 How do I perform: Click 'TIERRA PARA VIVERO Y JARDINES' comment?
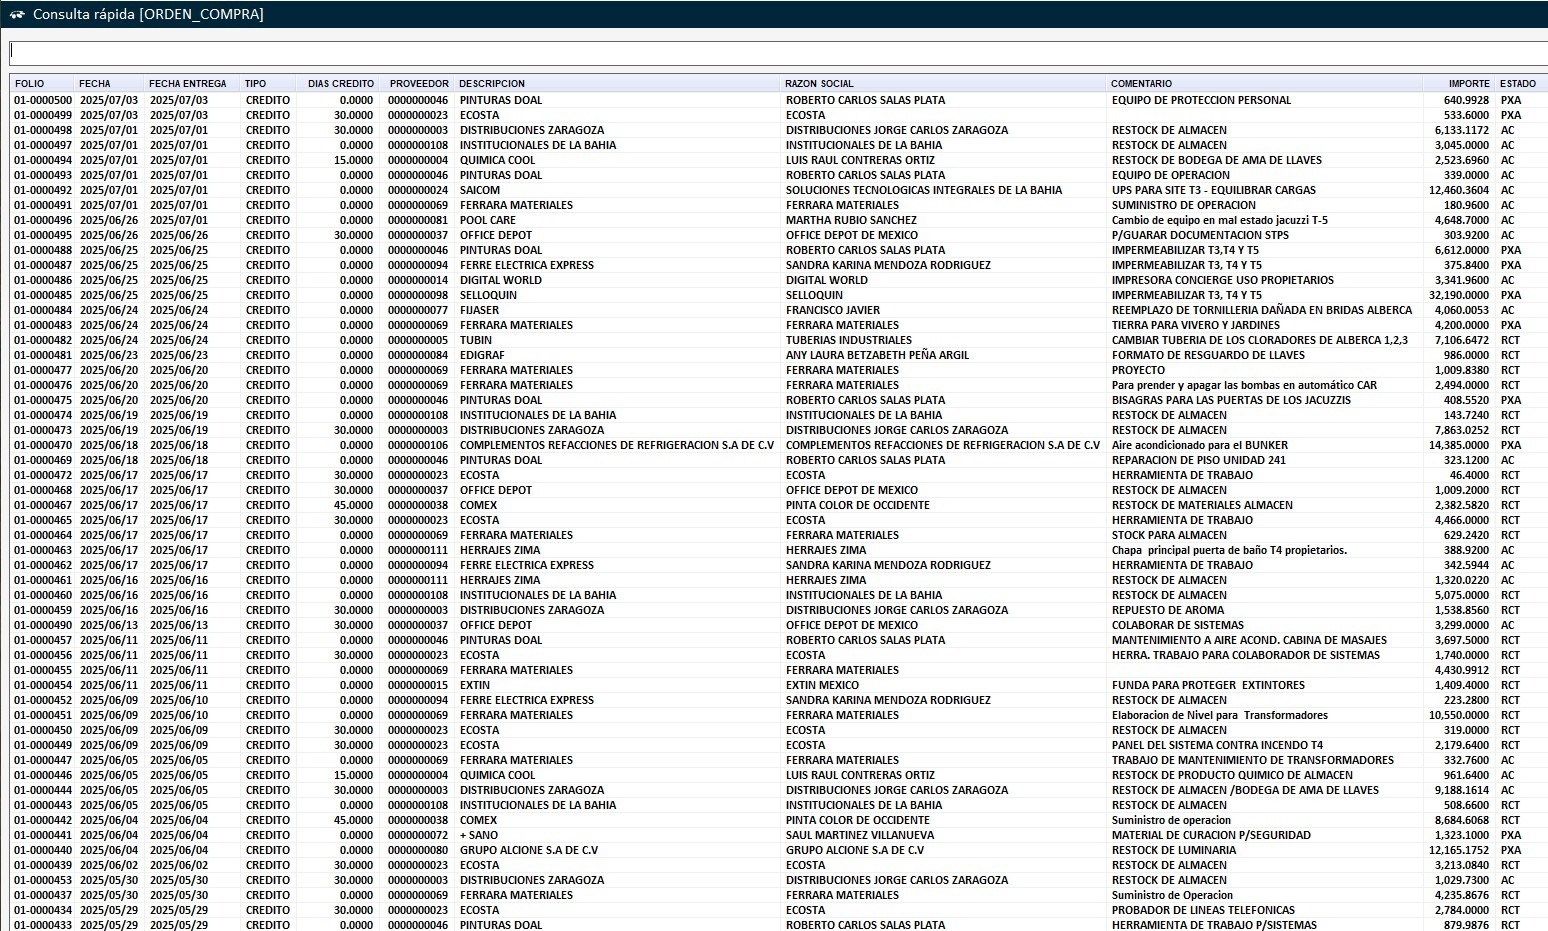pos(1195,325)
